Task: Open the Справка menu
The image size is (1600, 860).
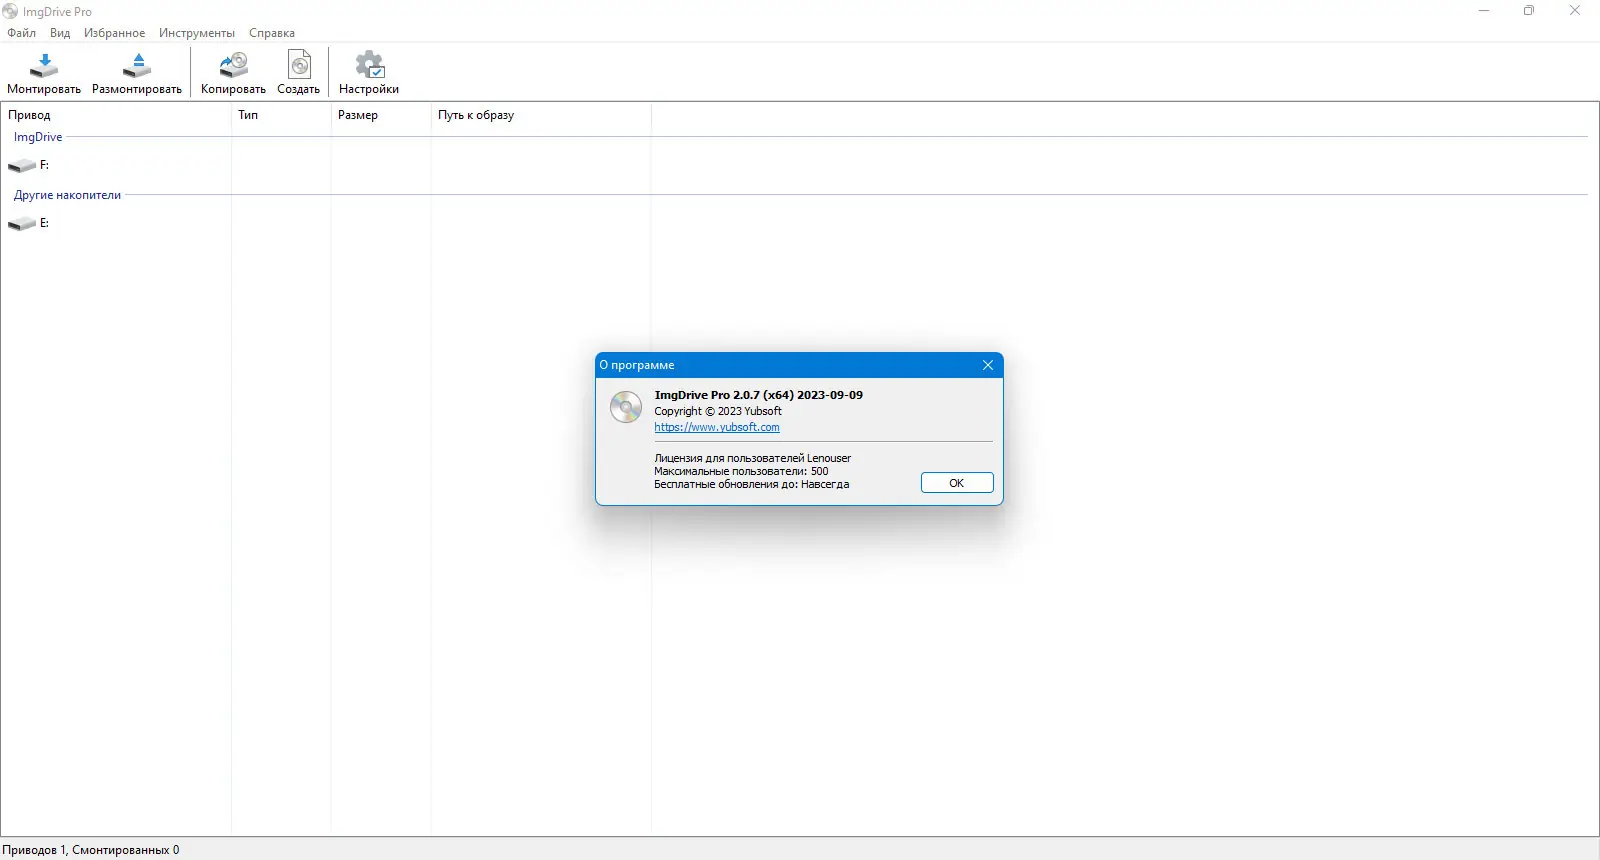Action: [x=272, y=33]
